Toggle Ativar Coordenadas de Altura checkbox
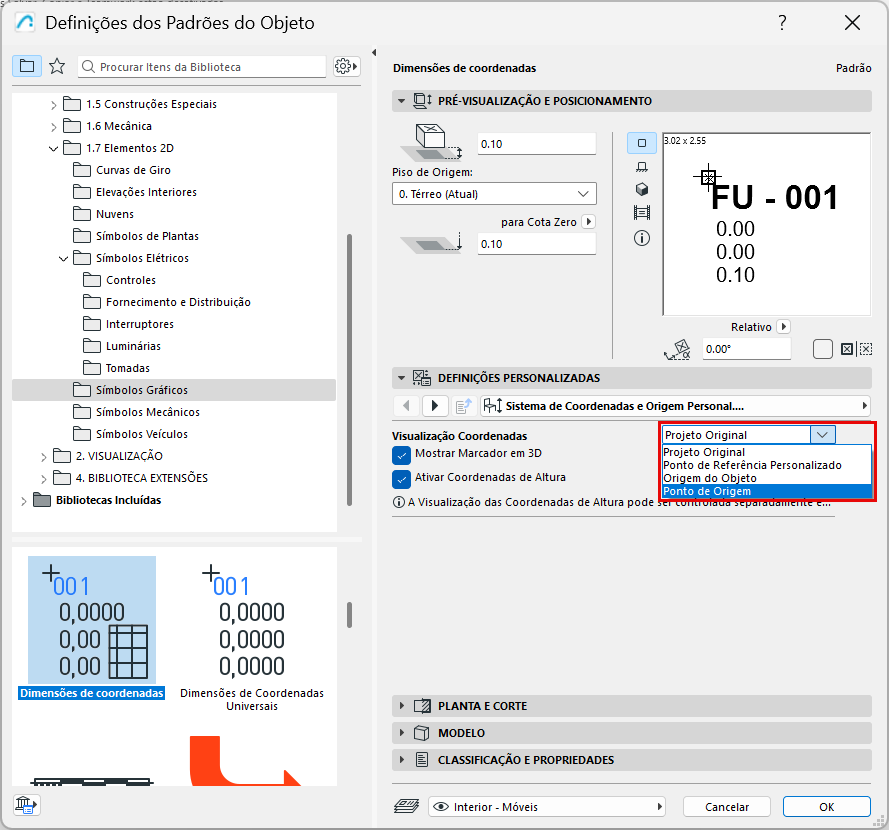The height and width of the screenshot is (830, 889). pyautogui.click(x=401, y=479)
